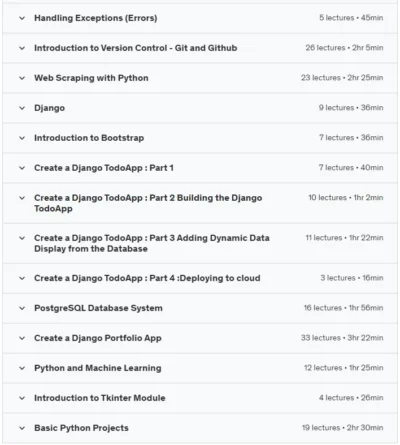
Task: Open the Part 4 Deploying to cloud title
Action: (147, 278)
